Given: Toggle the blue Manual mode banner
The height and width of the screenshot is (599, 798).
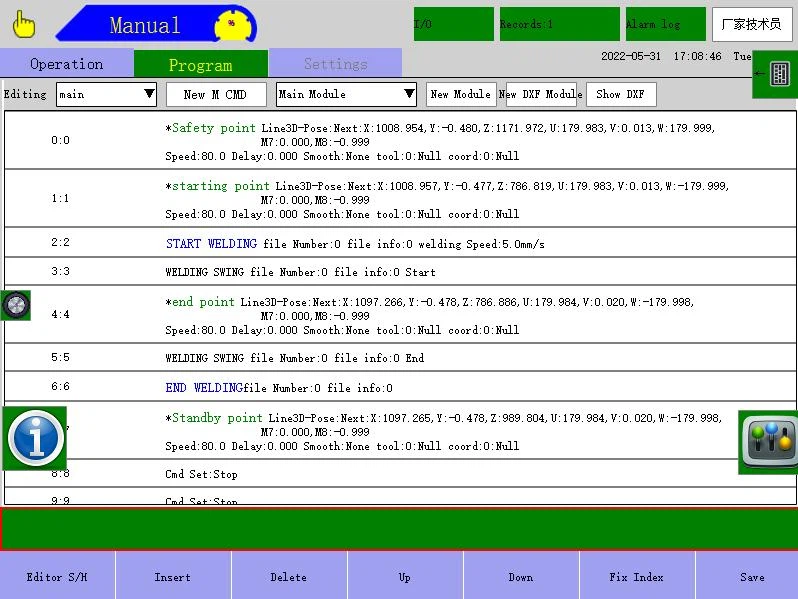Looking at the screenshot, I should click(x=144, y=25).
